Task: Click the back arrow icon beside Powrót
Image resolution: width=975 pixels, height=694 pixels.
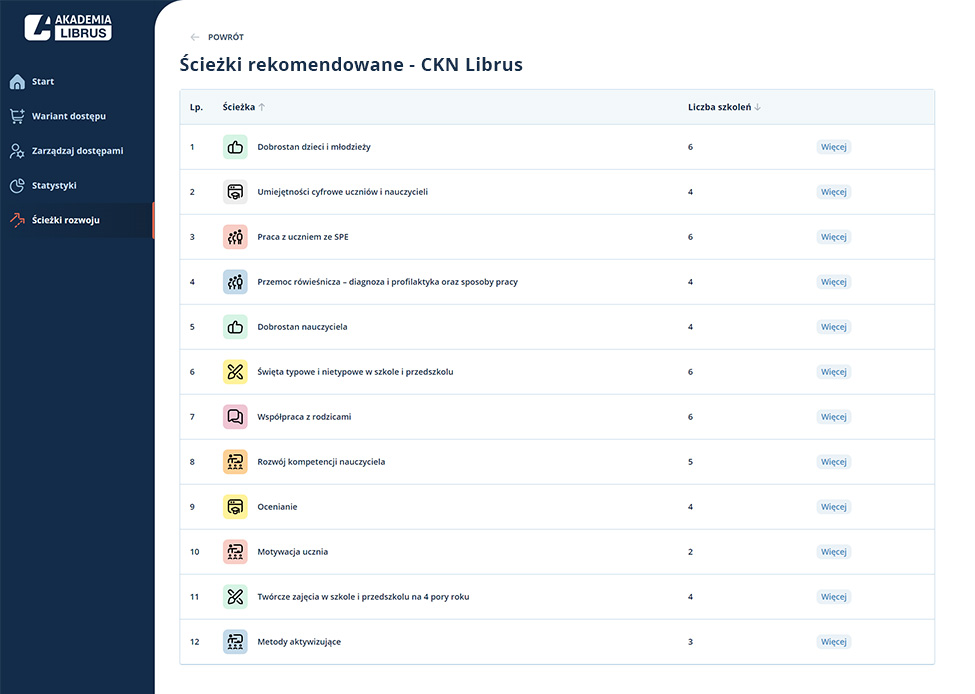Action: point(195,37)
